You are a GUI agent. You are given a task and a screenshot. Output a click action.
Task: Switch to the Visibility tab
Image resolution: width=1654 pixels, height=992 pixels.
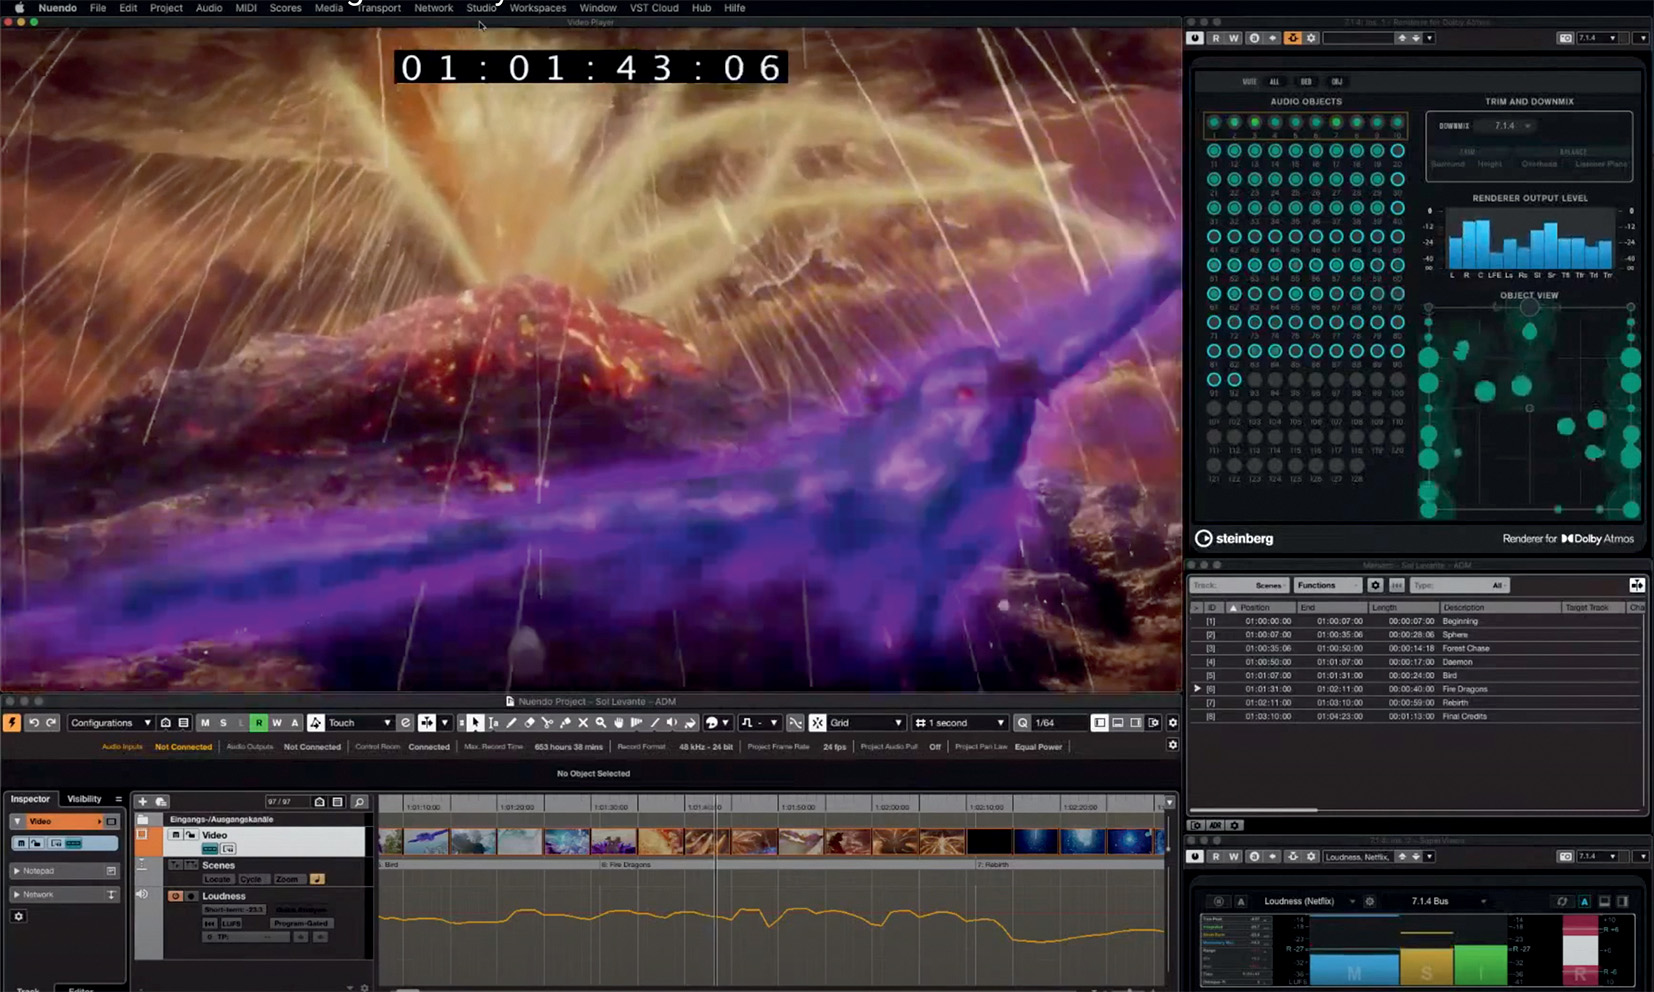tap(84, 799)
